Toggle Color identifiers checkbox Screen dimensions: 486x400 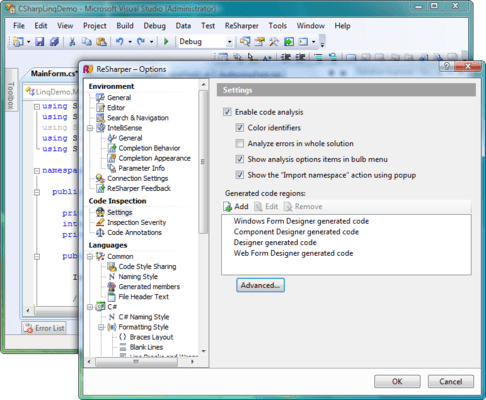tap(239, 128)
